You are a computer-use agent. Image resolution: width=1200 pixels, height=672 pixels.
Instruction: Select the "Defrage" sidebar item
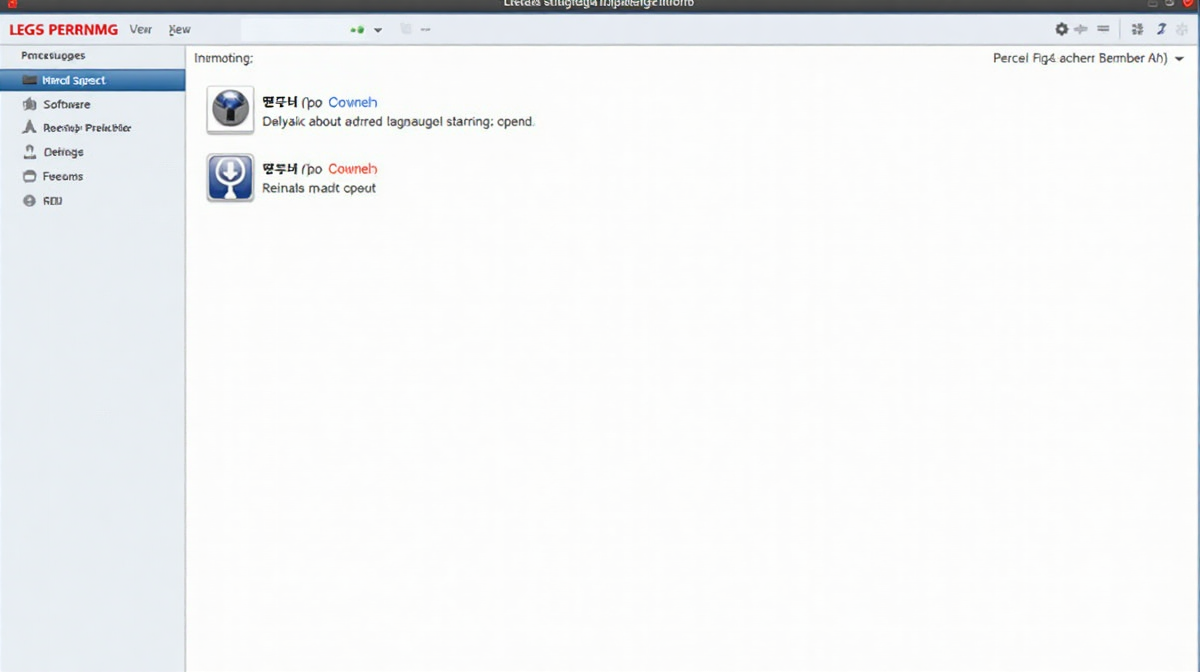coord(63,152)
